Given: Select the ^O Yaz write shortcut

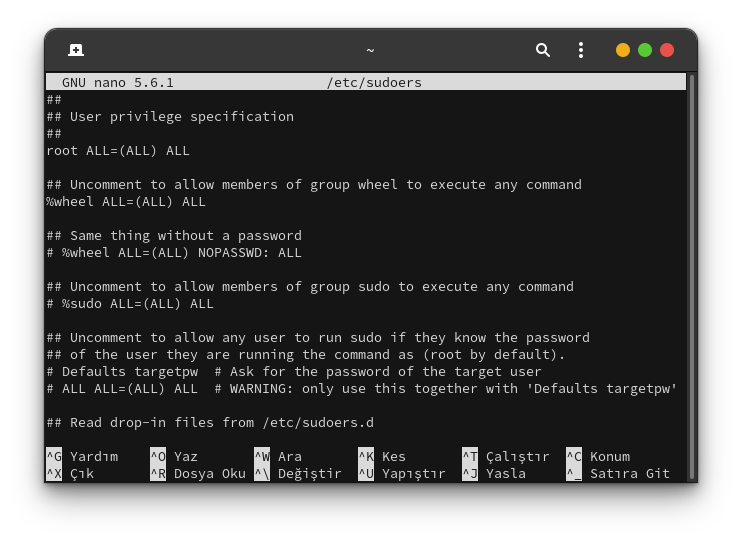Looking at the screenshot, I should (x=174, y=457).
